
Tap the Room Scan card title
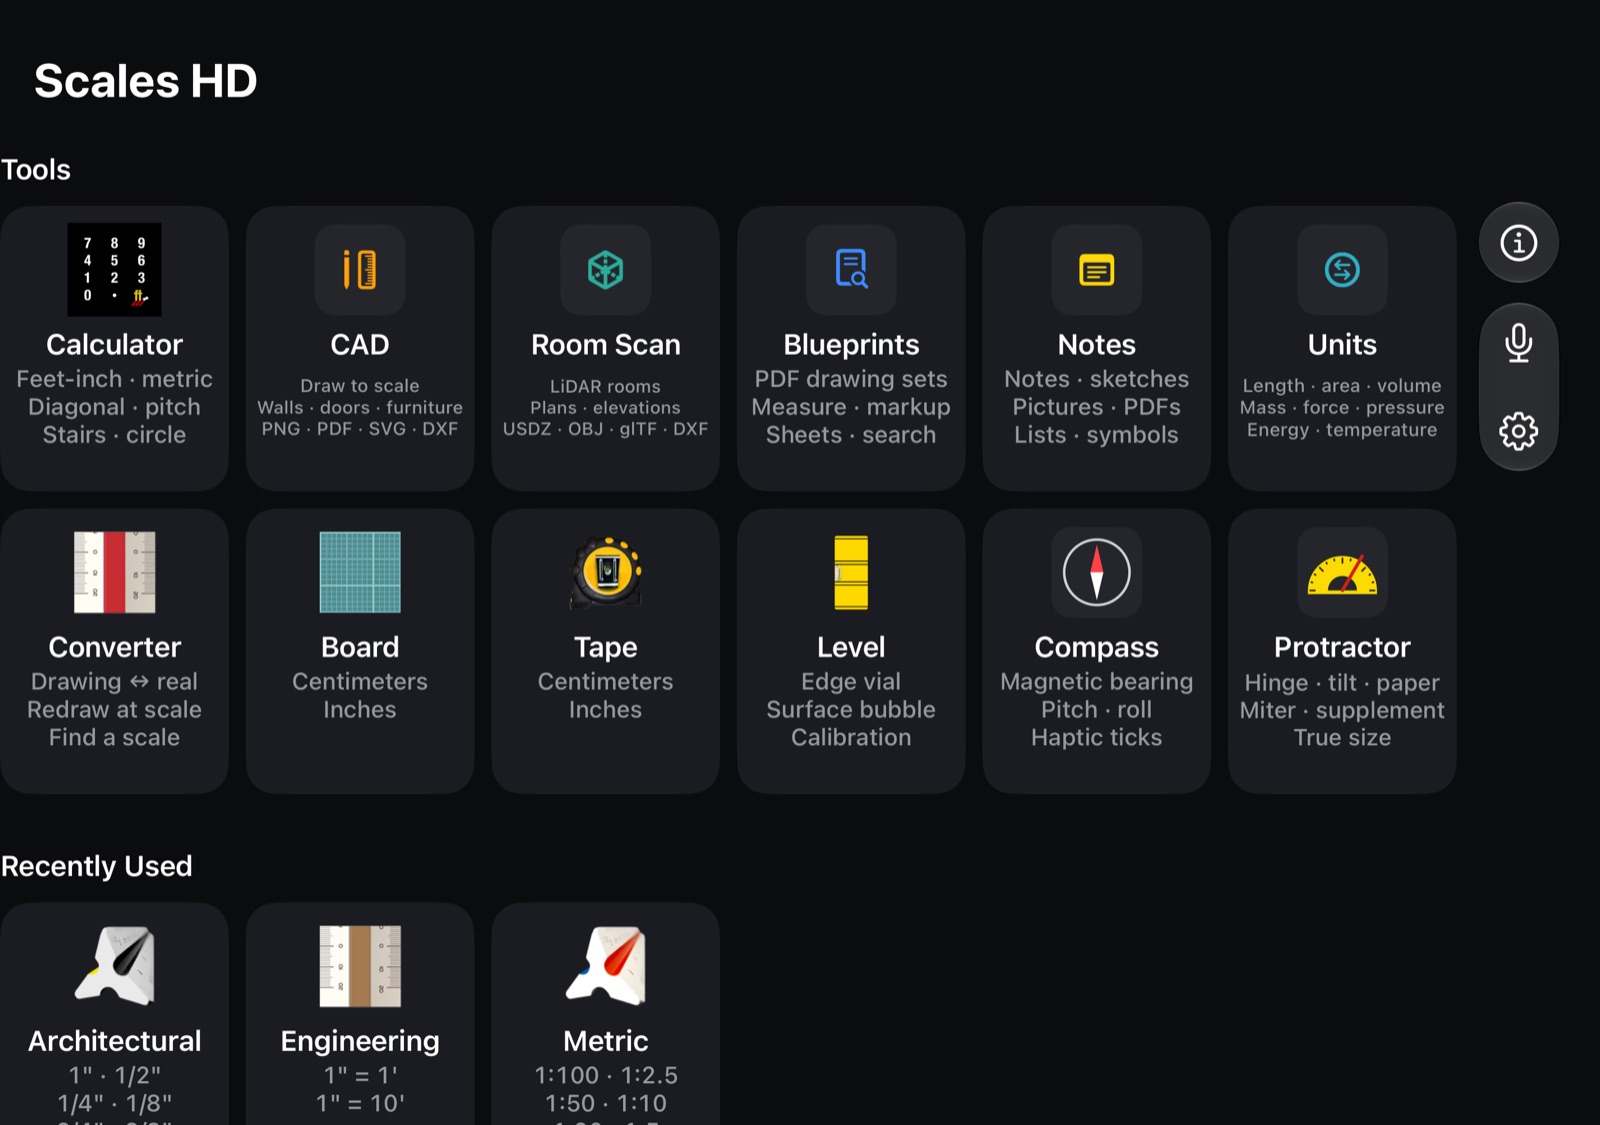point(605,345)
